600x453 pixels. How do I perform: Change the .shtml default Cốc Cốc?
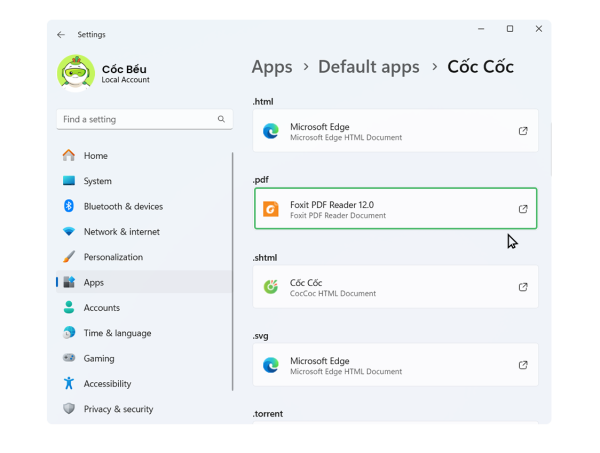[x=395, y=287]
